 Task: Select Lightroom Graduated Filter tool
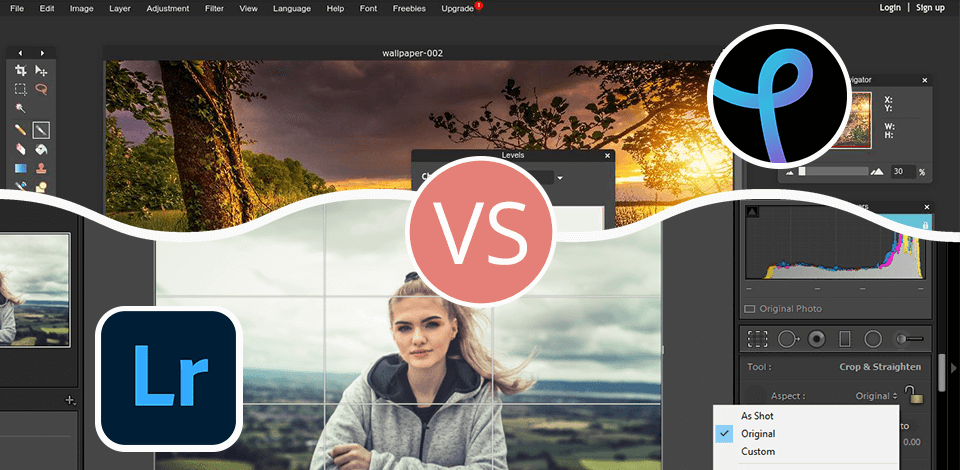pyautogui.click(x=844, y=338)
